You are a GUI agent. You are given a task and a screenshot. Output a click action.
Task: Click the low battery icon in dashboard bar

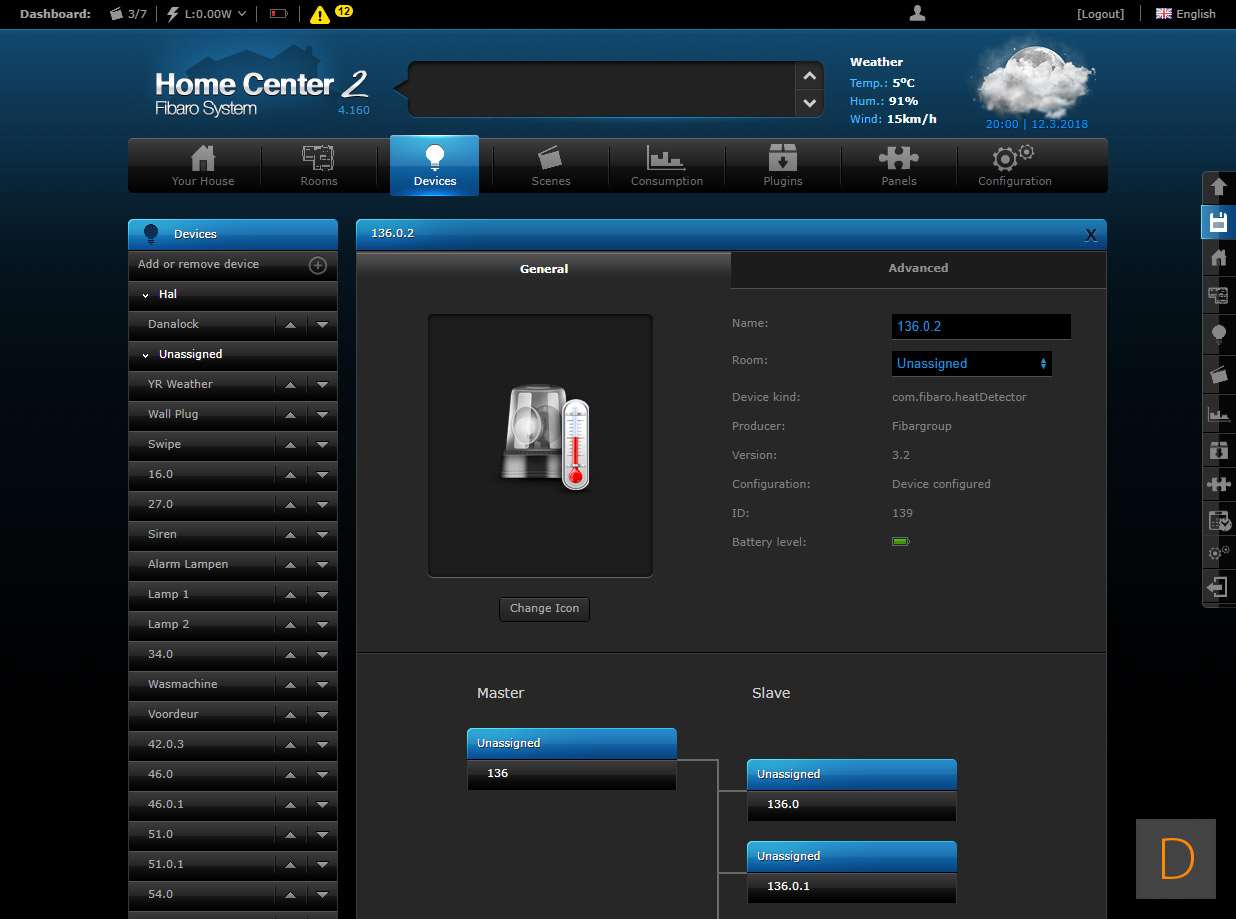click(x=278, y=14)
